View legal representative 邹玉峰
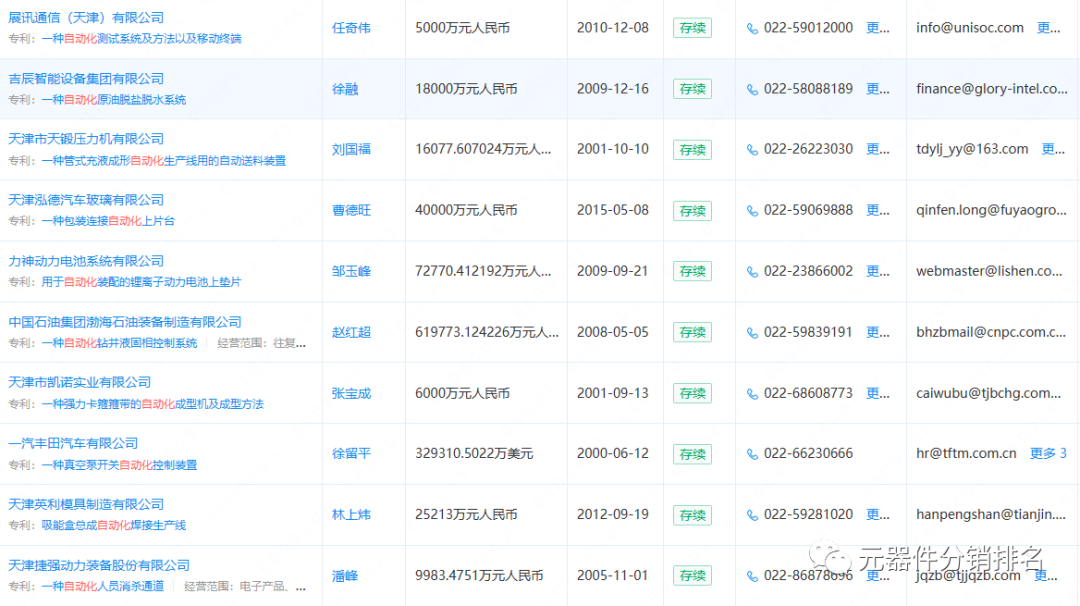Image resolution: width=1080 pixels, height=606 pixels. click(x=351, y=271)
